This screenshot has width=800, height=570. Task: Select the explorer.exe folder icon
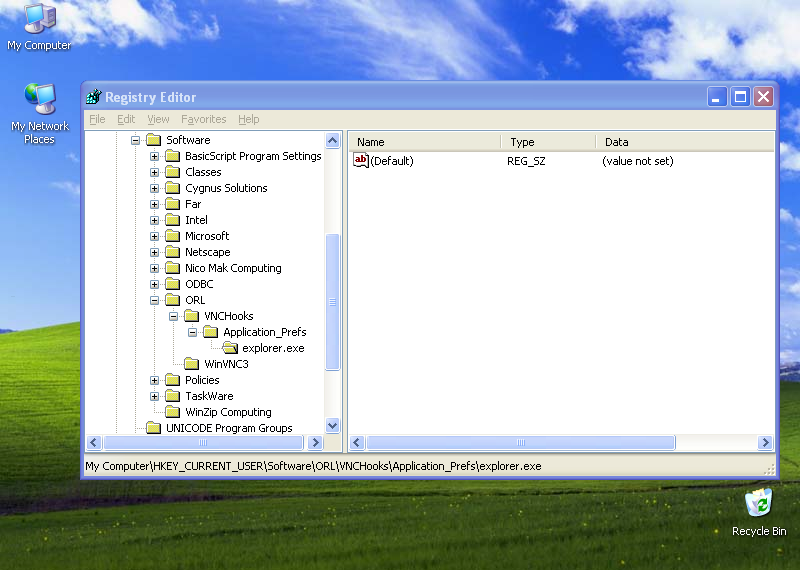click(x=230, y=348)
